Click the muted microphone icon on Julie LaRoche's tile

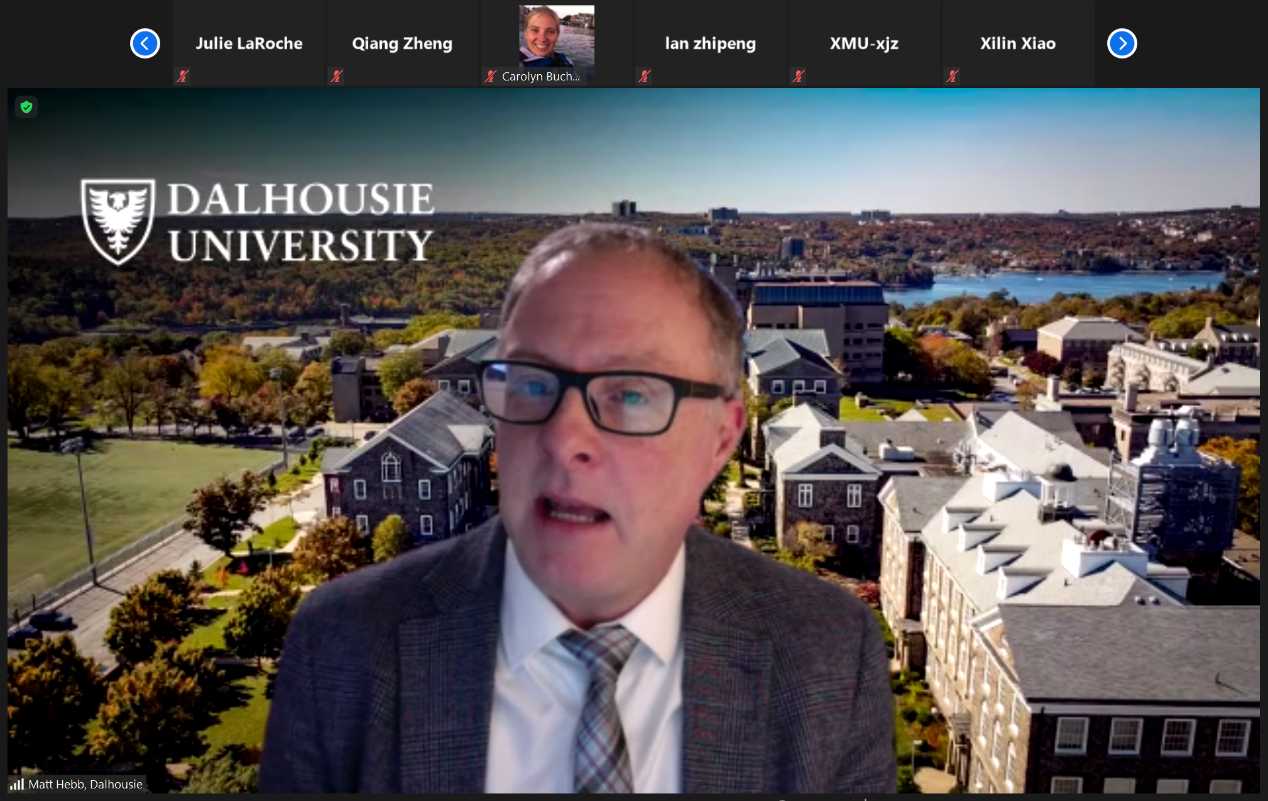click(x=183, y=76)
